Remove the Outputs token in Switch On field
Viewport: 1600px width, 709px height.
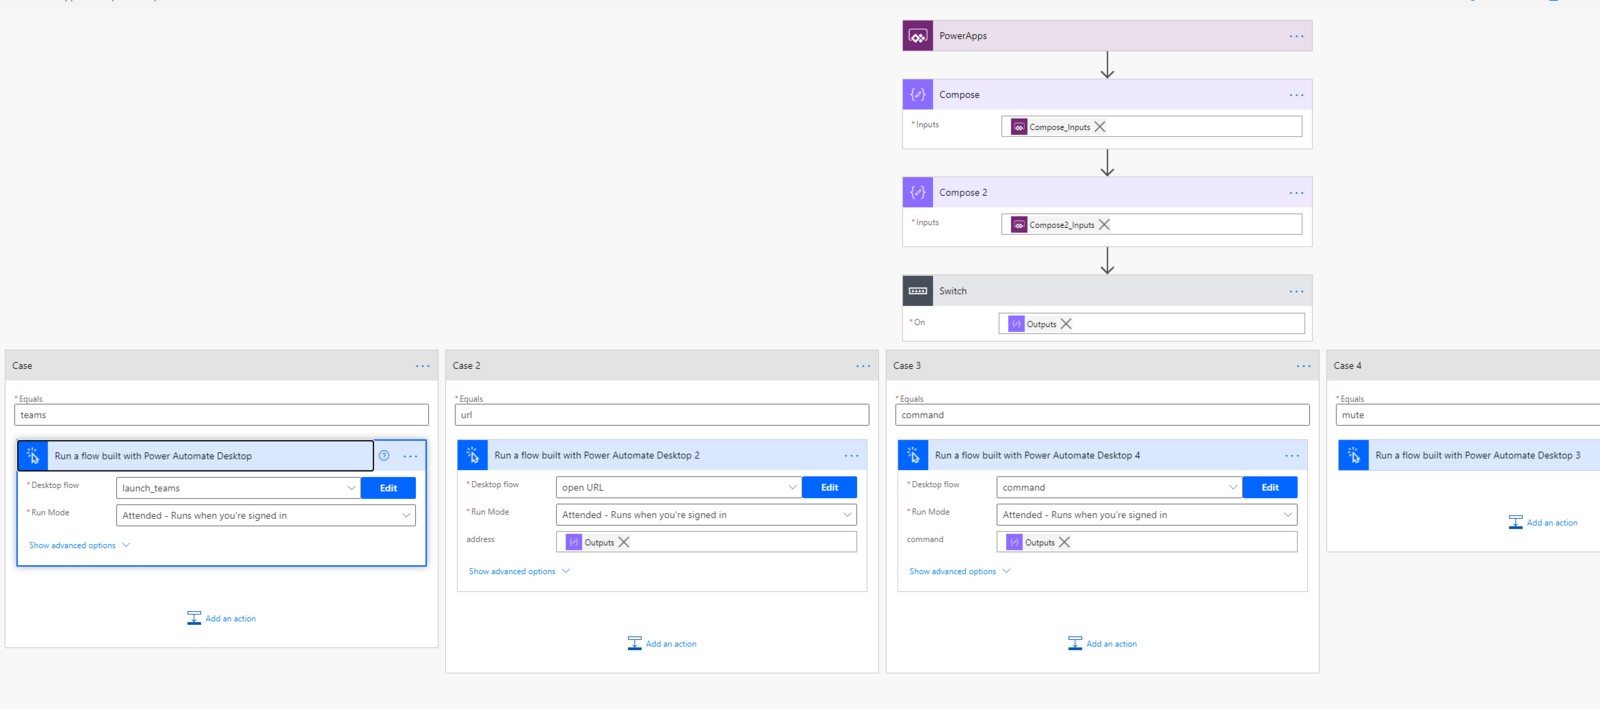1066,324
